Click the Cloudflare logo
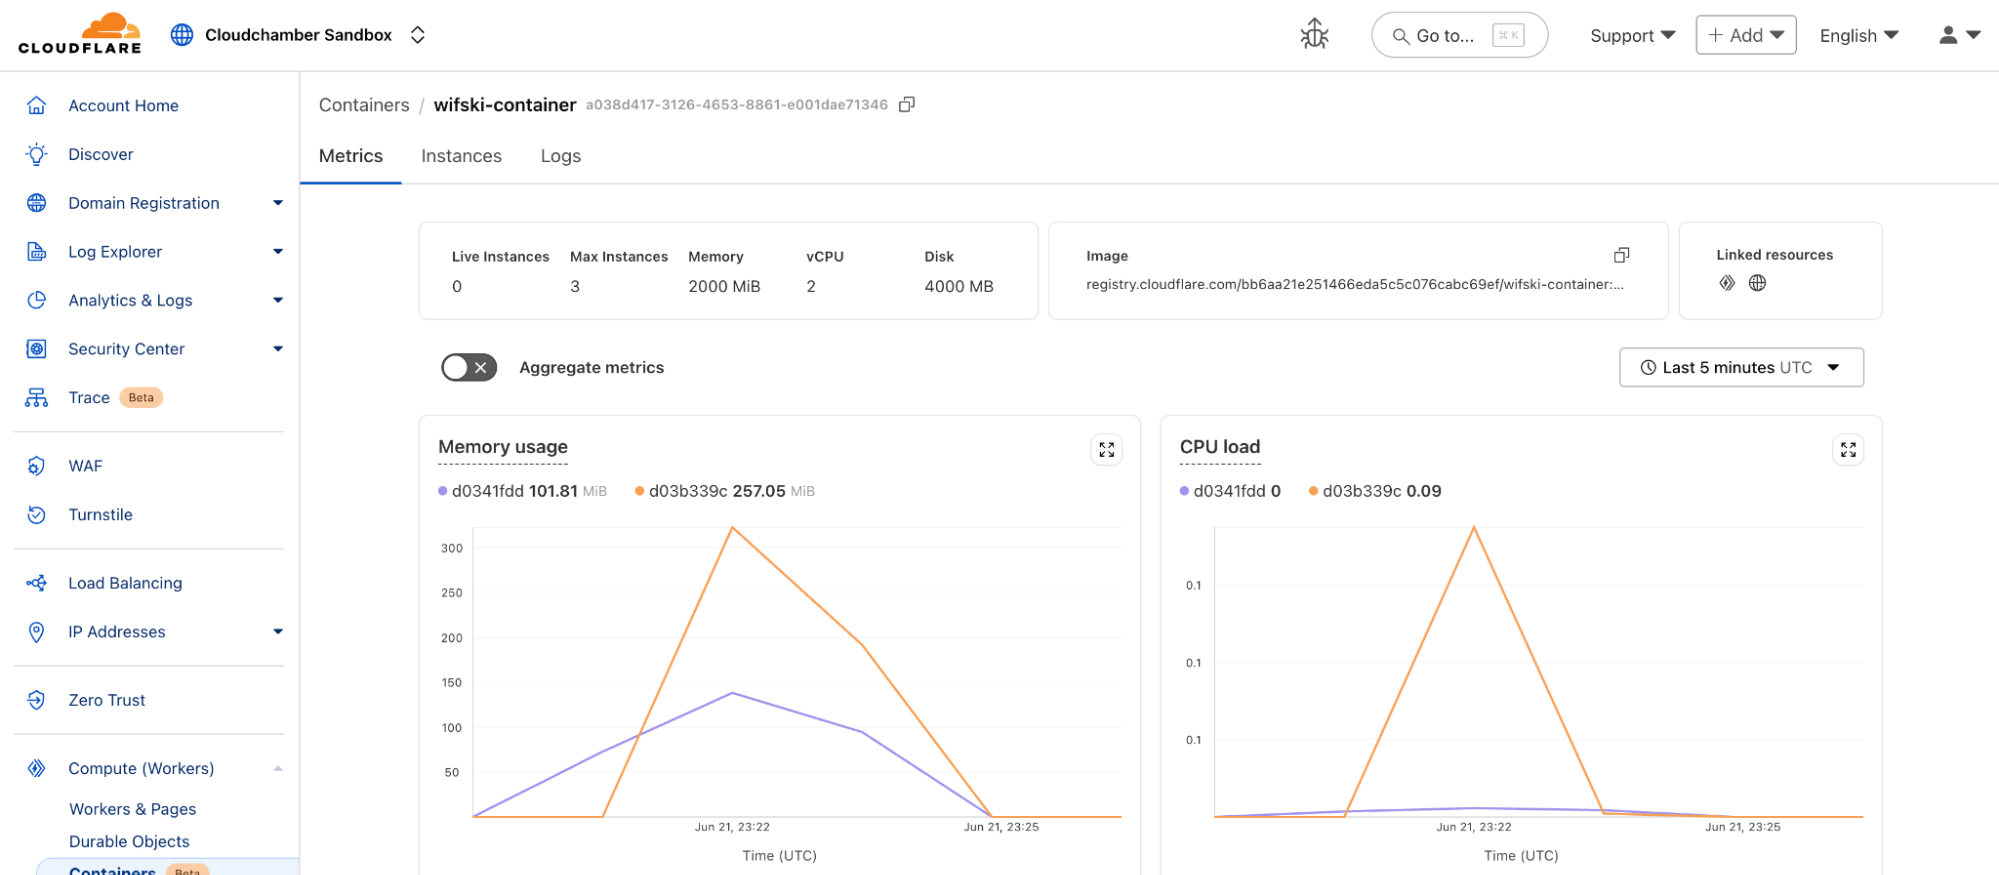 point(80,34)
